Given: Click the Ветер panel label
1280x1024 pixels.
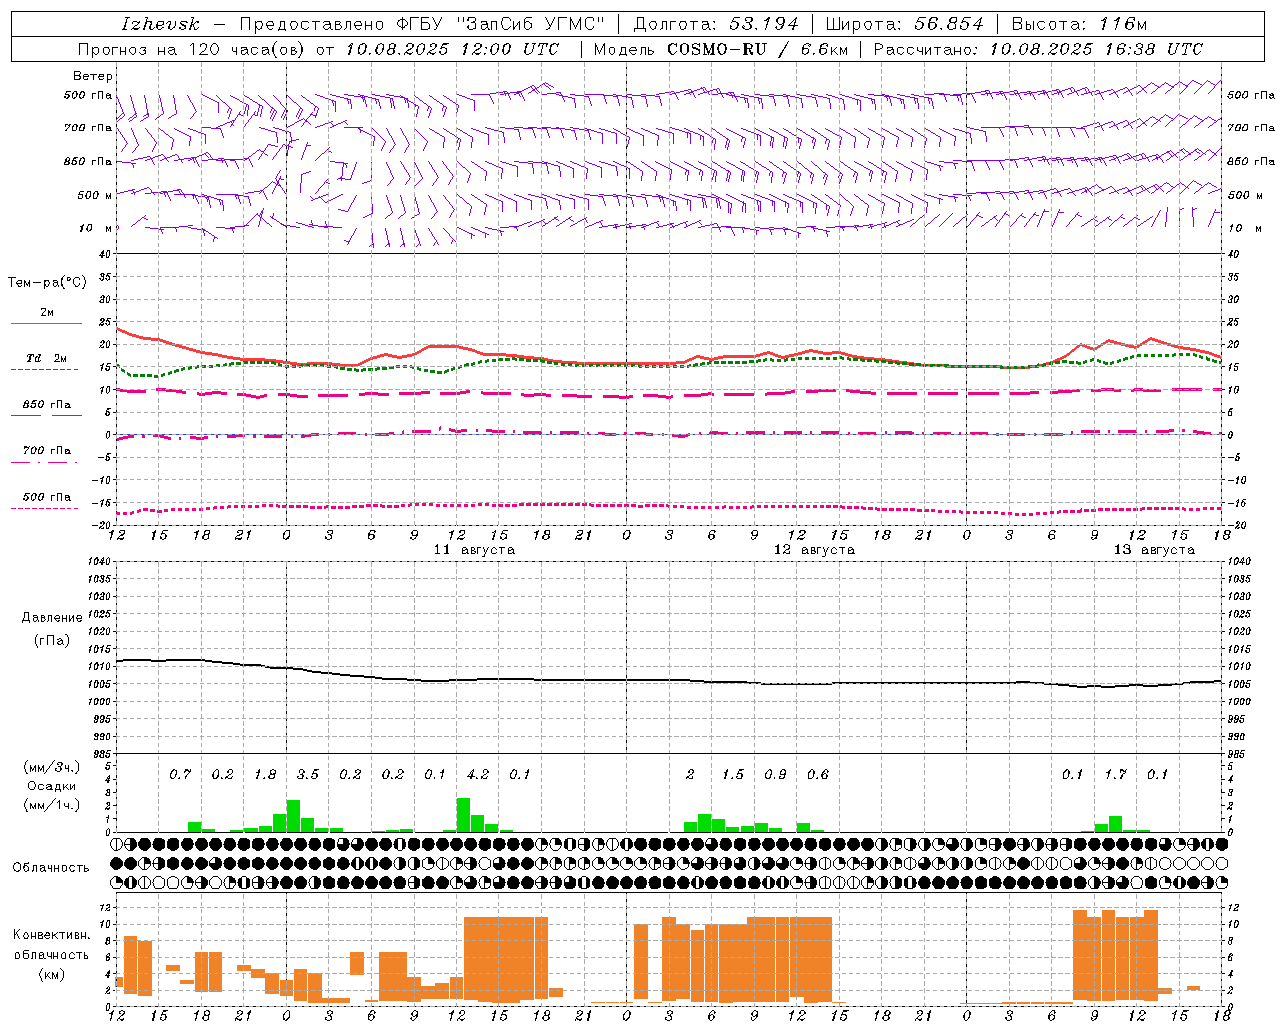Looking at the screenshot, I should click(x=92, y=76).
